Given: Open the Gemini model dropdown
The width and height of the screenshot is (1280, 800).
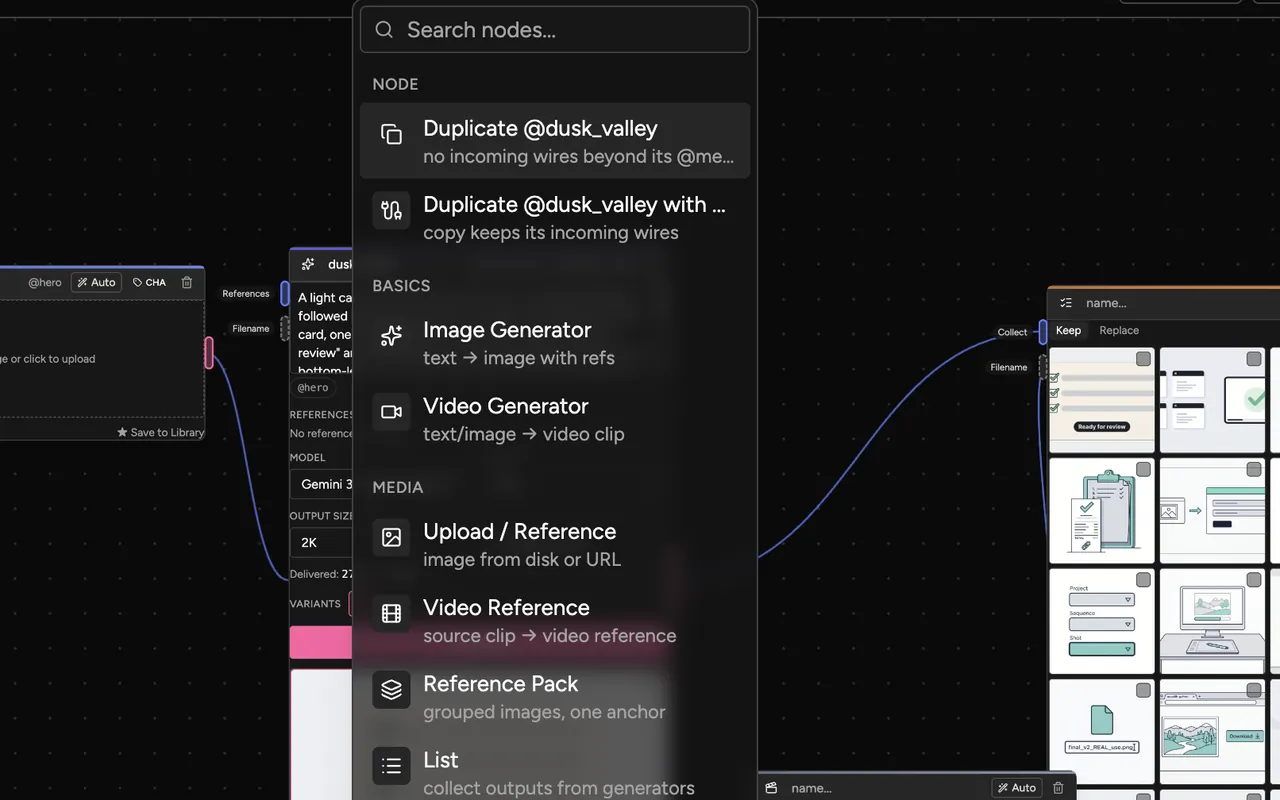Looking at the screenshot, I should 322,484.
